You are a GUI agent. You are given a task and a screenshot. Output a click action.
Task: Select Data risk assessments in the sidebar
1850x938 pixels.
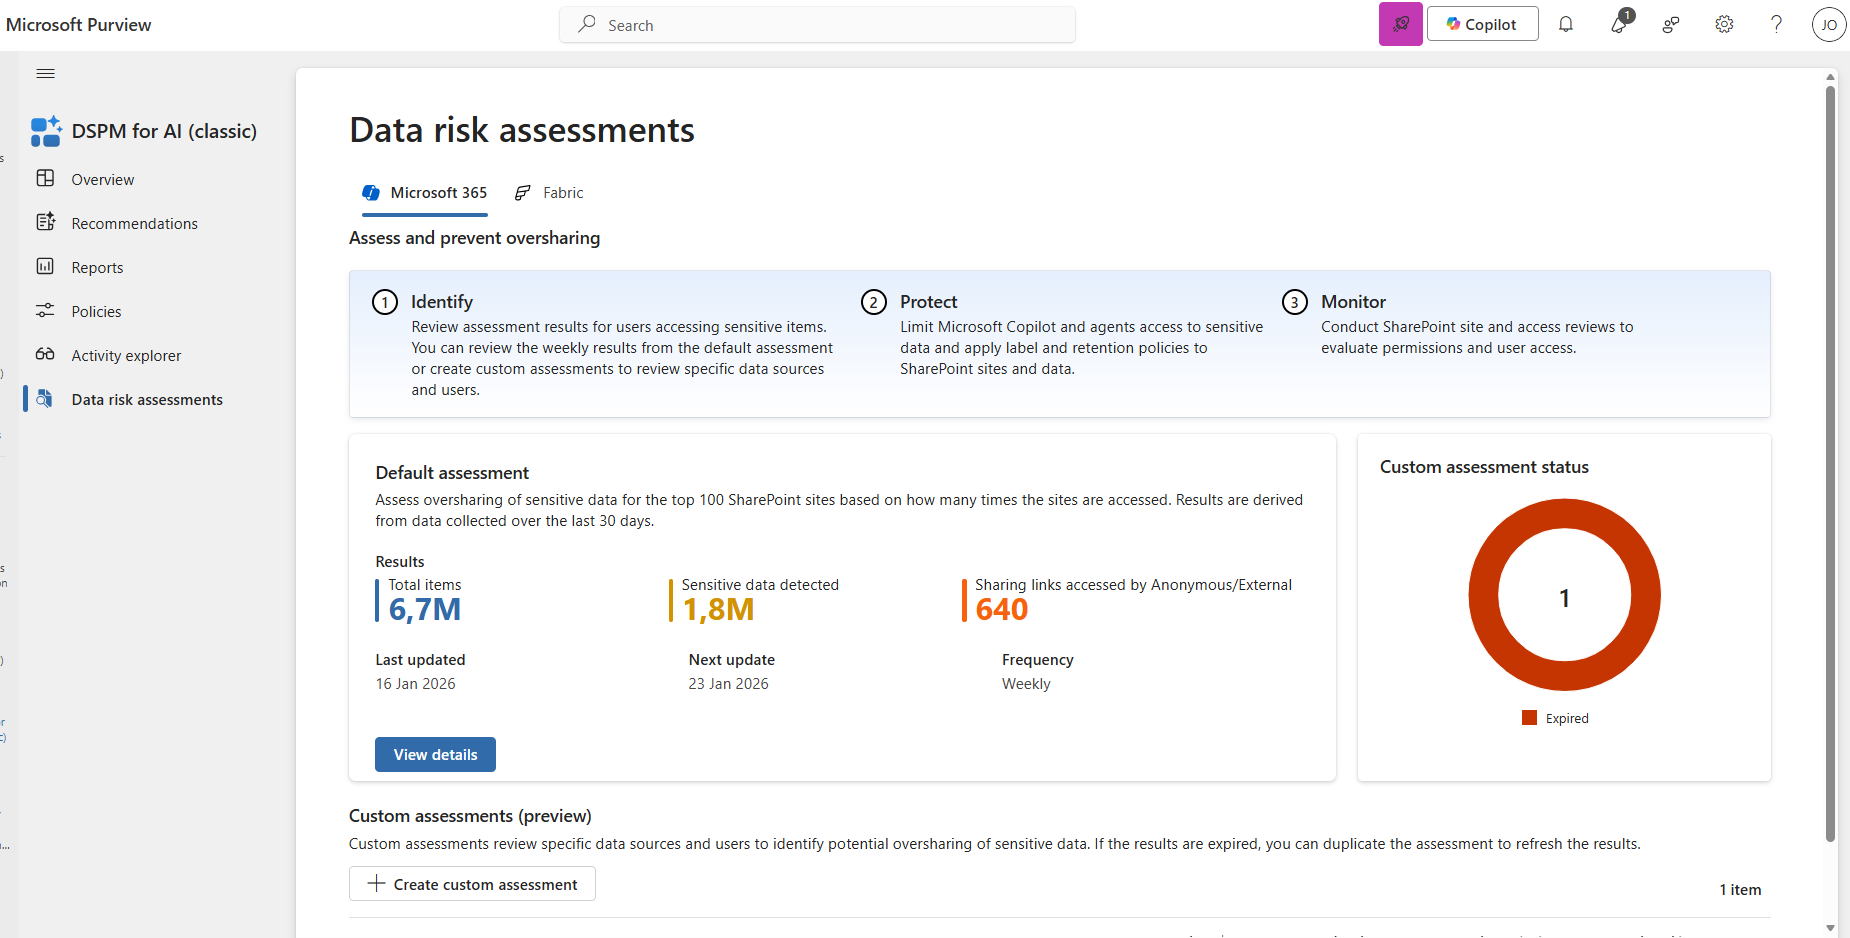coord(148,400)
